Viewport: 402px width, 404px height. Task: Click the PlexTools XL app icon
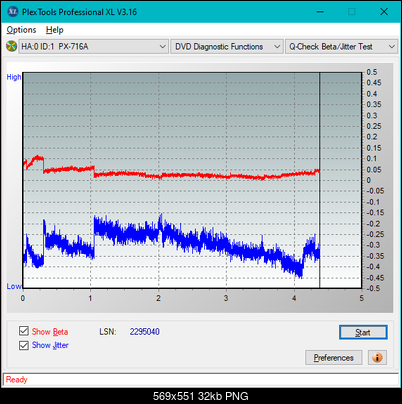point(12,12)
